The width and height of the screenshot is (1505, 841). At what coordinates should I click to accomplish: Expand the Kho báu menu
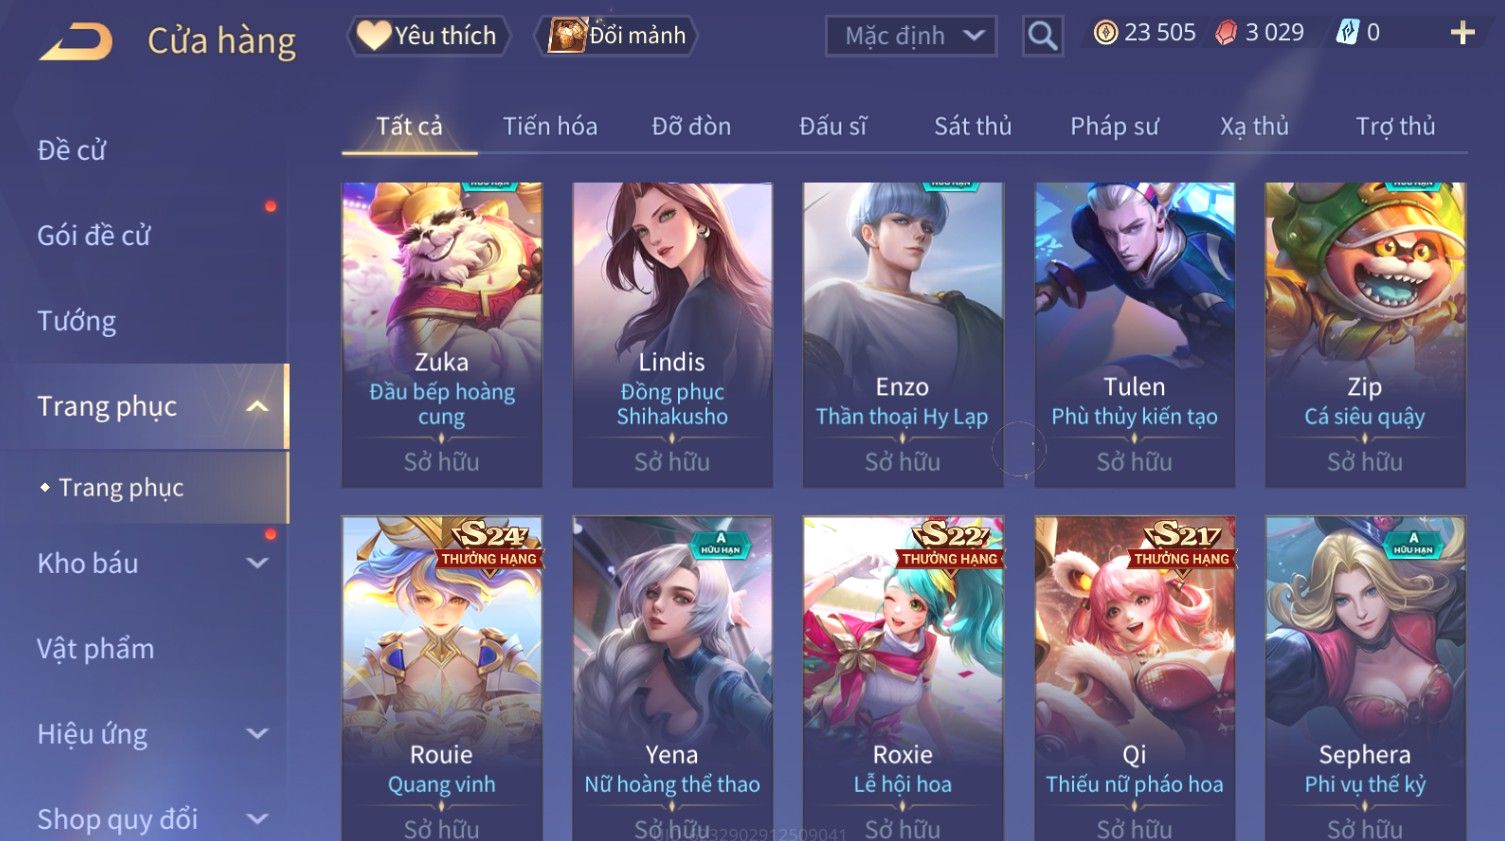[257, 563]
